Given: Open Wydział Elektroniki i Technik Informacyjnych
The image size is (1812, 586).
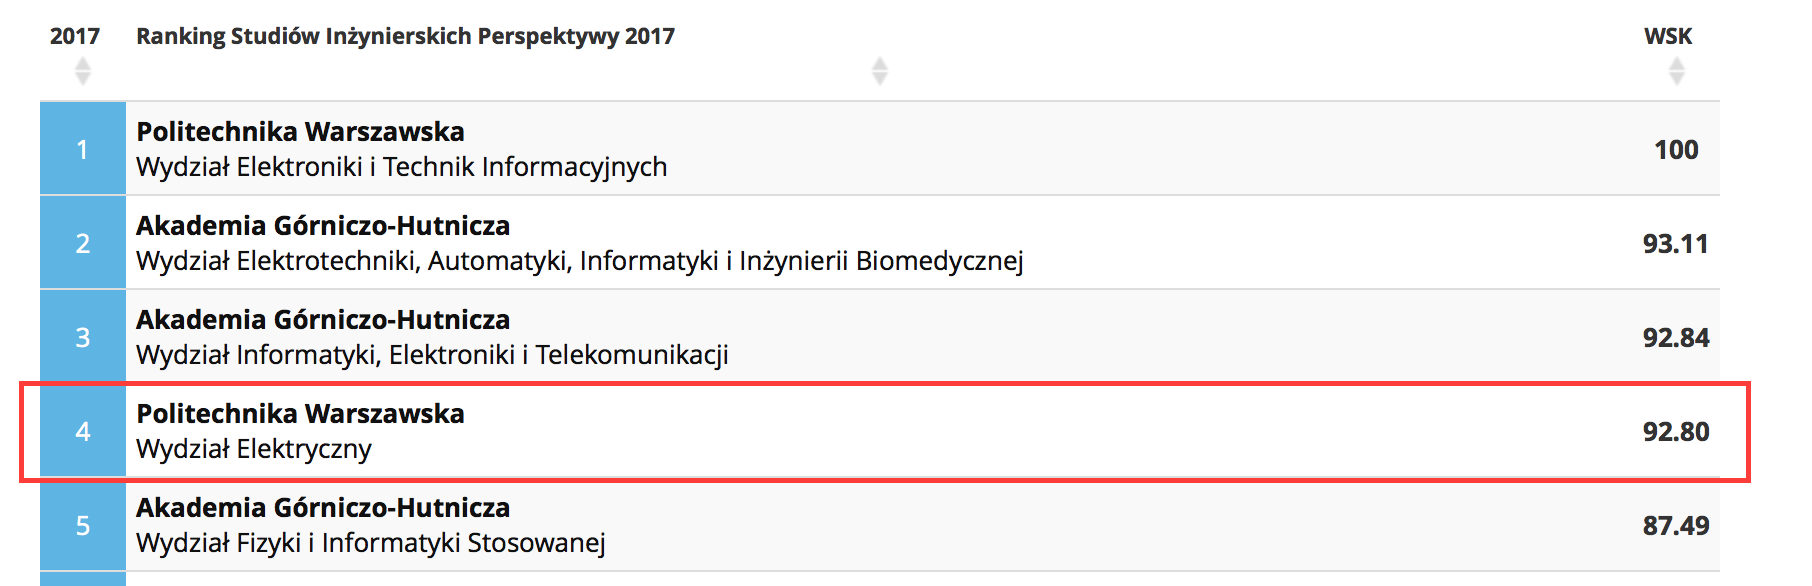Looking at the screenshot, I should pyautogui.click(x=402, y=167).
